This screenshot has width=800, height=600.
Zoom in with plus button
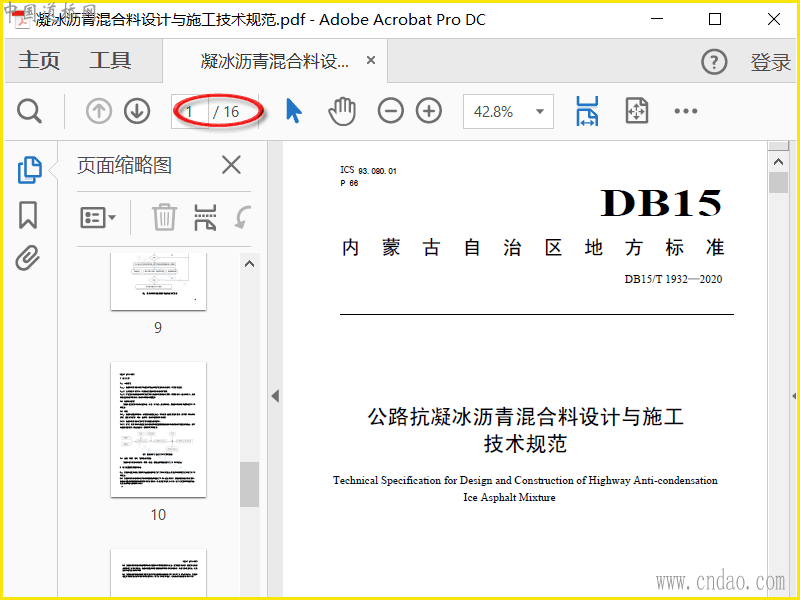coord(429,111)
